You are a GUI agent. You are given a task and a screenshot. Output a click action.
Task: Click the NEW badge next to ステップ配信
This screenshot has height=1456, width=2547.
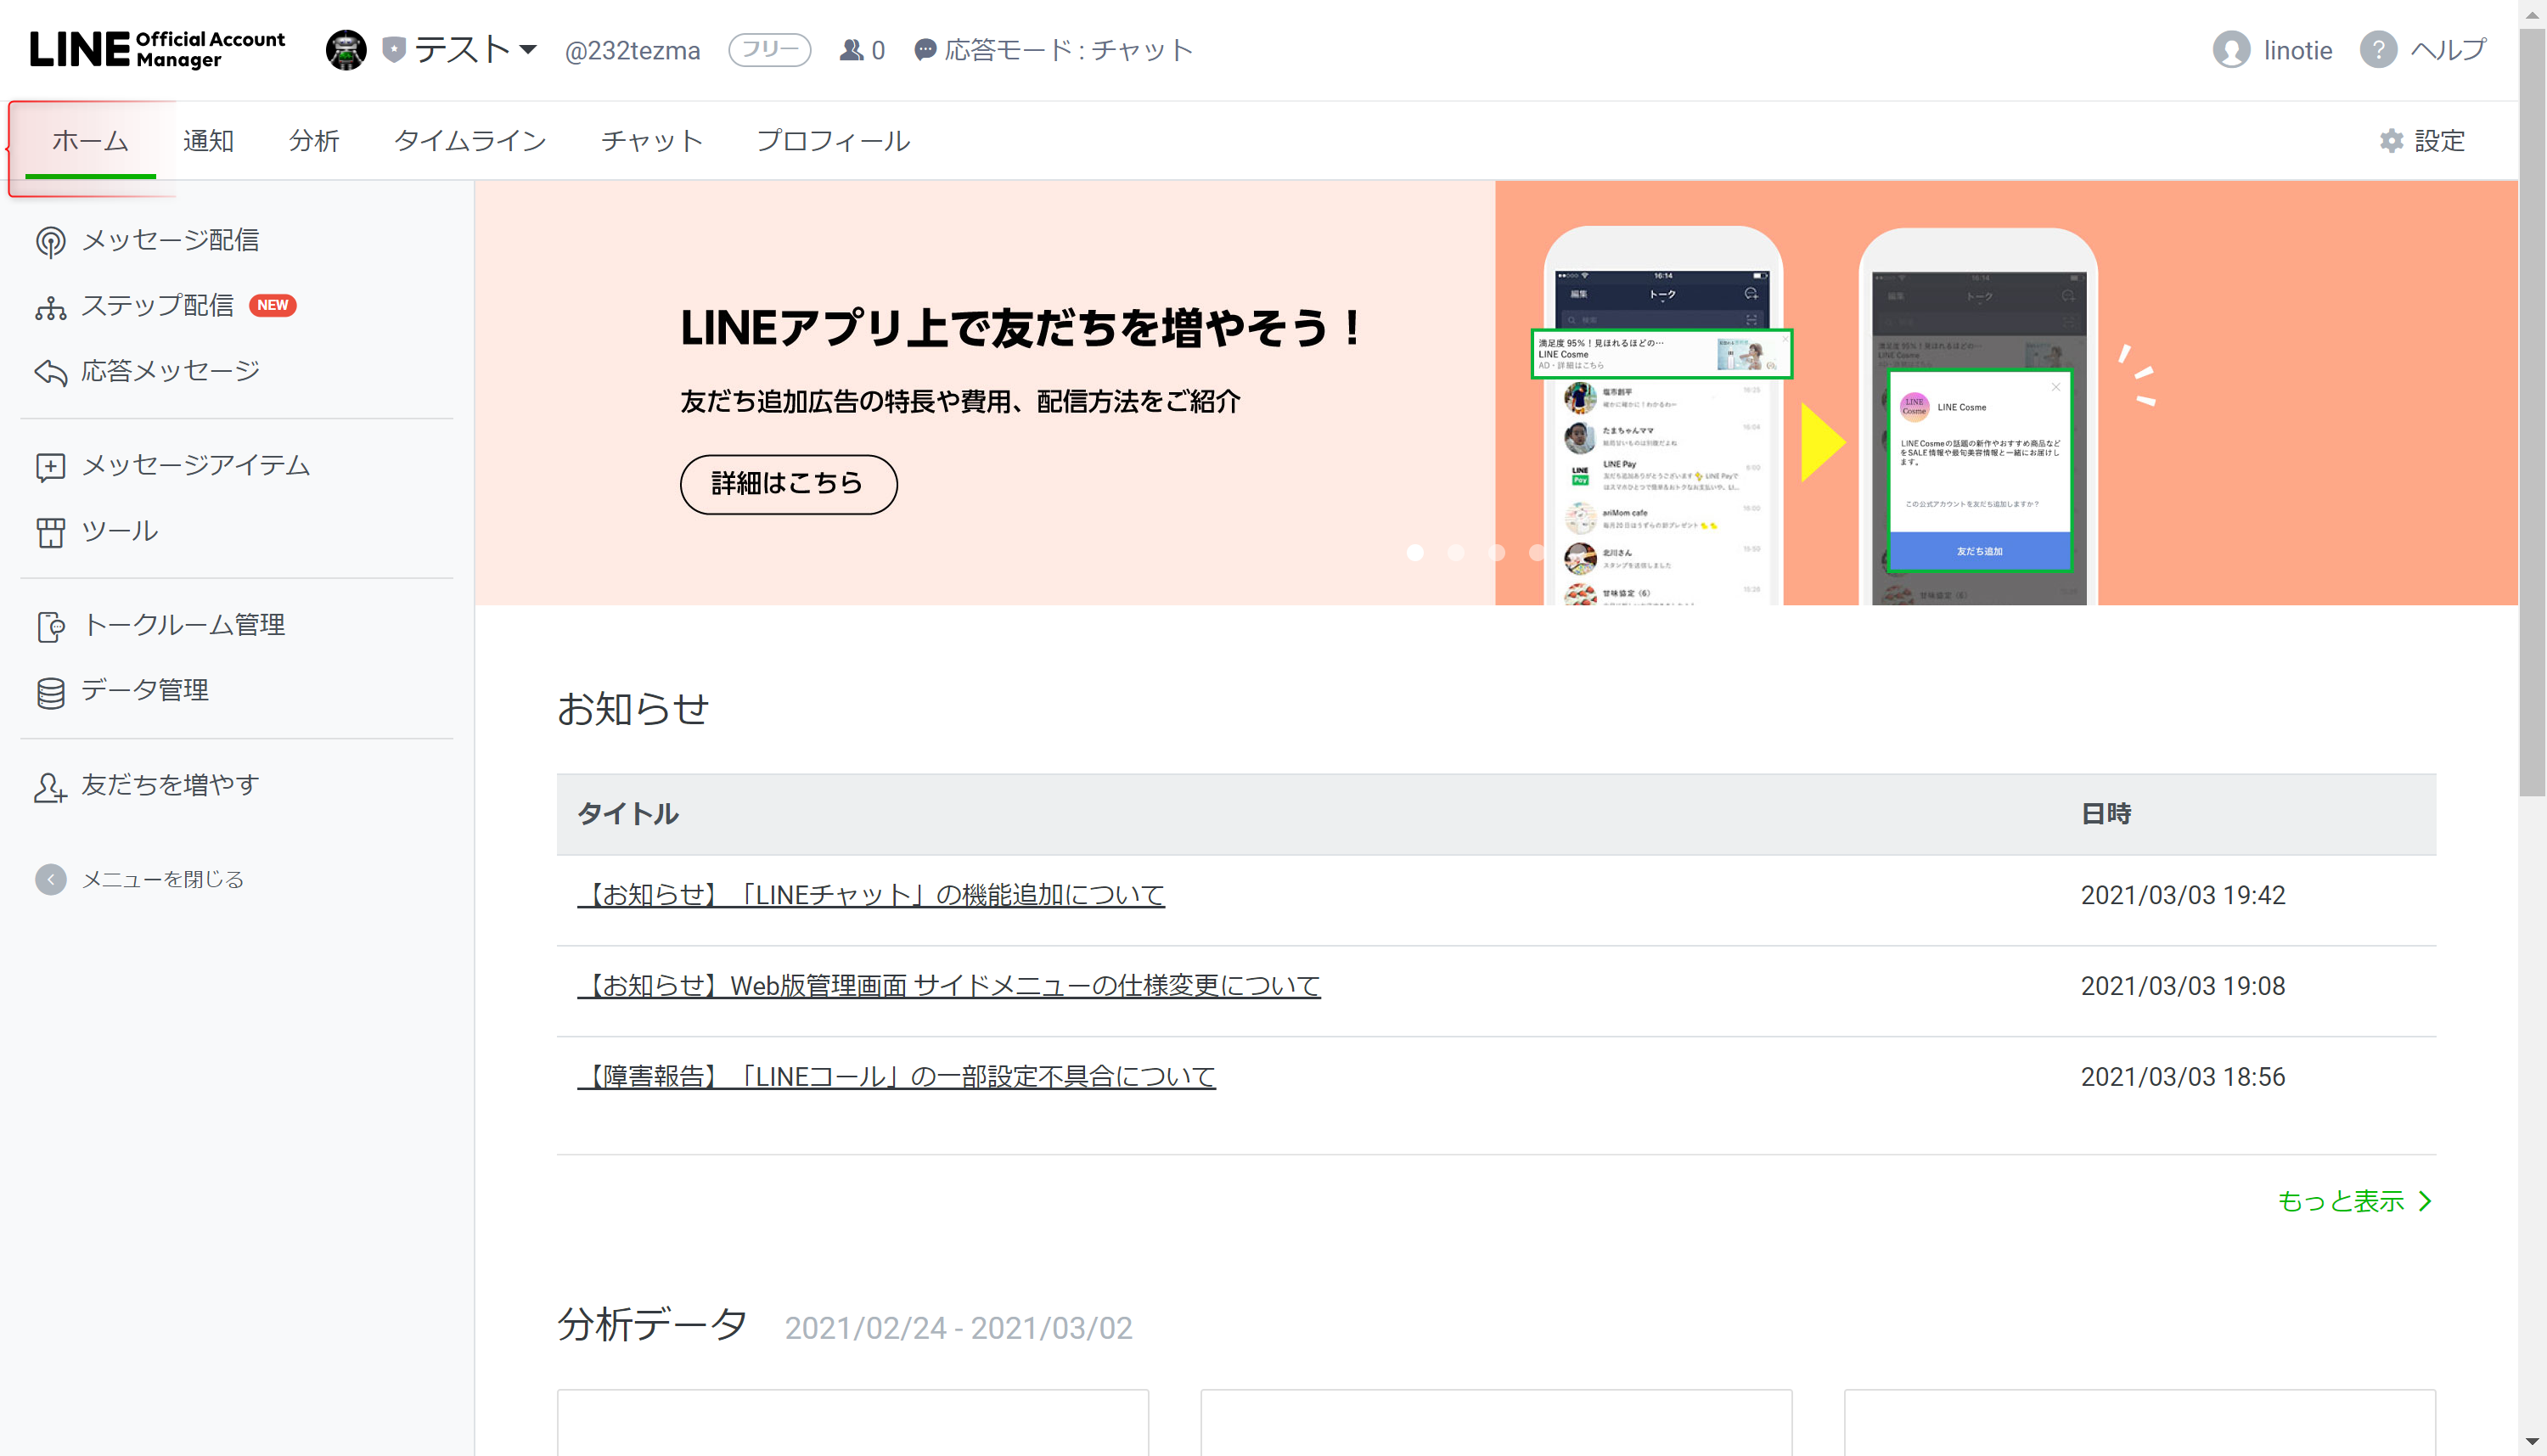click(272, 305)
